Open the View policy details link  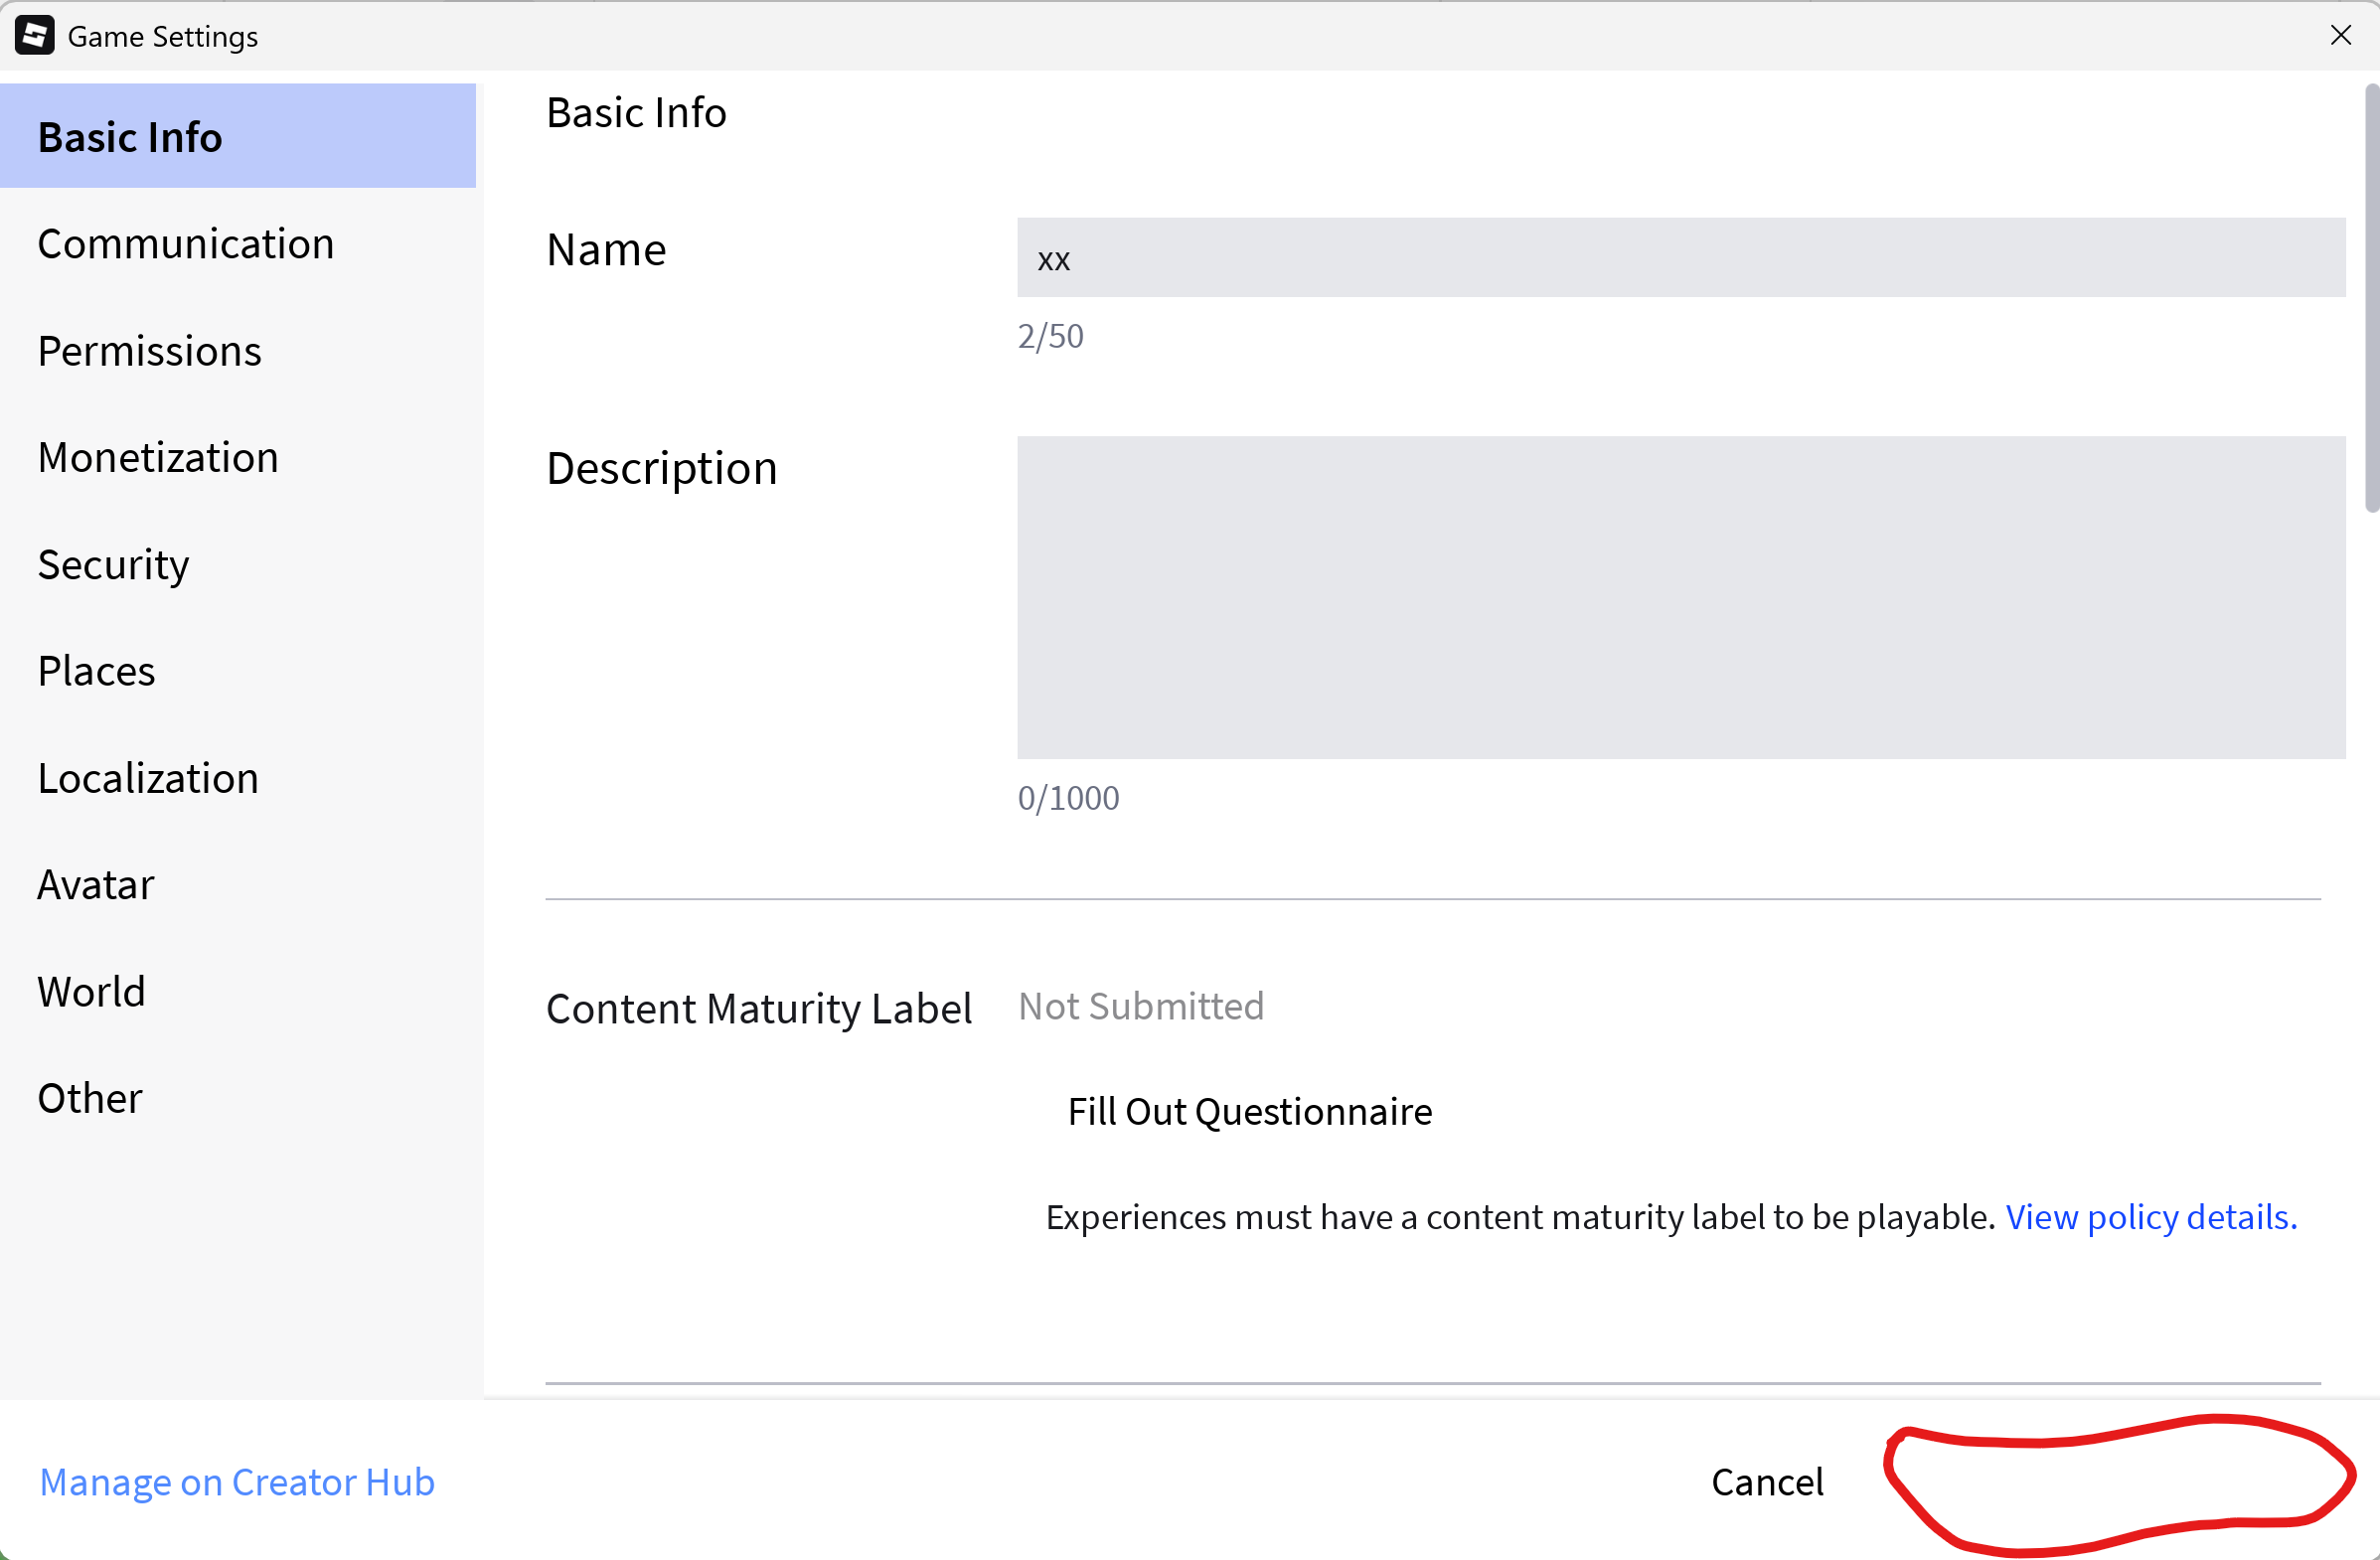pyautogui.click(x=2151, y=1217)
